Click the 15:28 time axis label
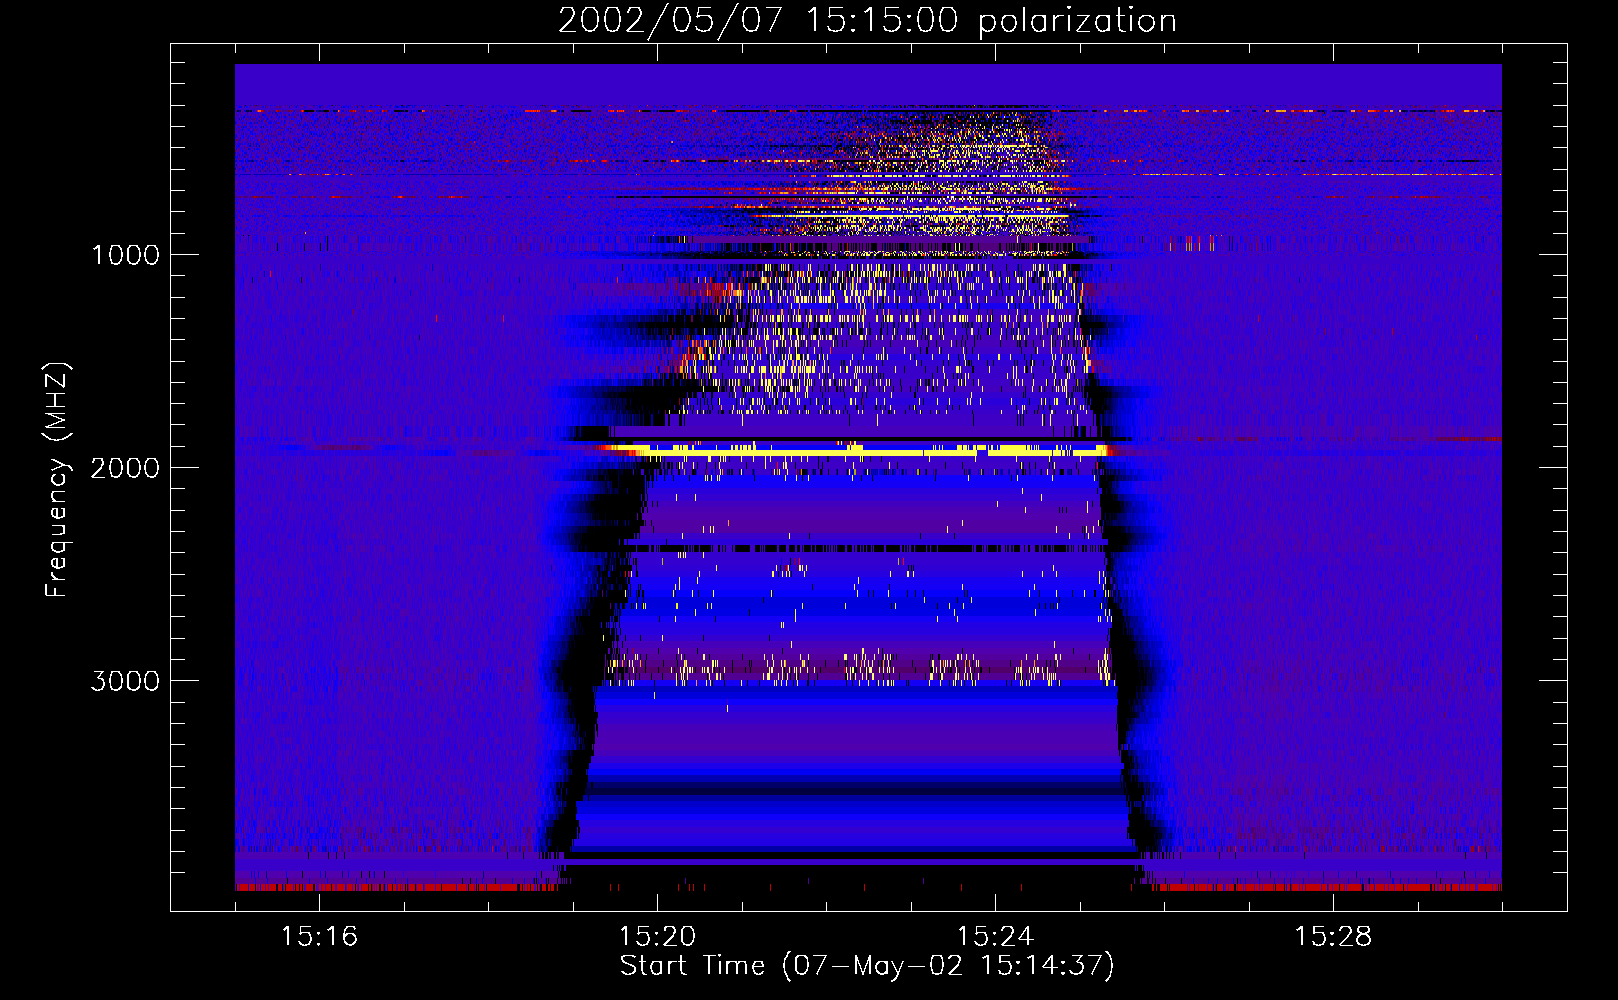This screenshot has width=1618, height=1000. click(x=1333, y=936)
